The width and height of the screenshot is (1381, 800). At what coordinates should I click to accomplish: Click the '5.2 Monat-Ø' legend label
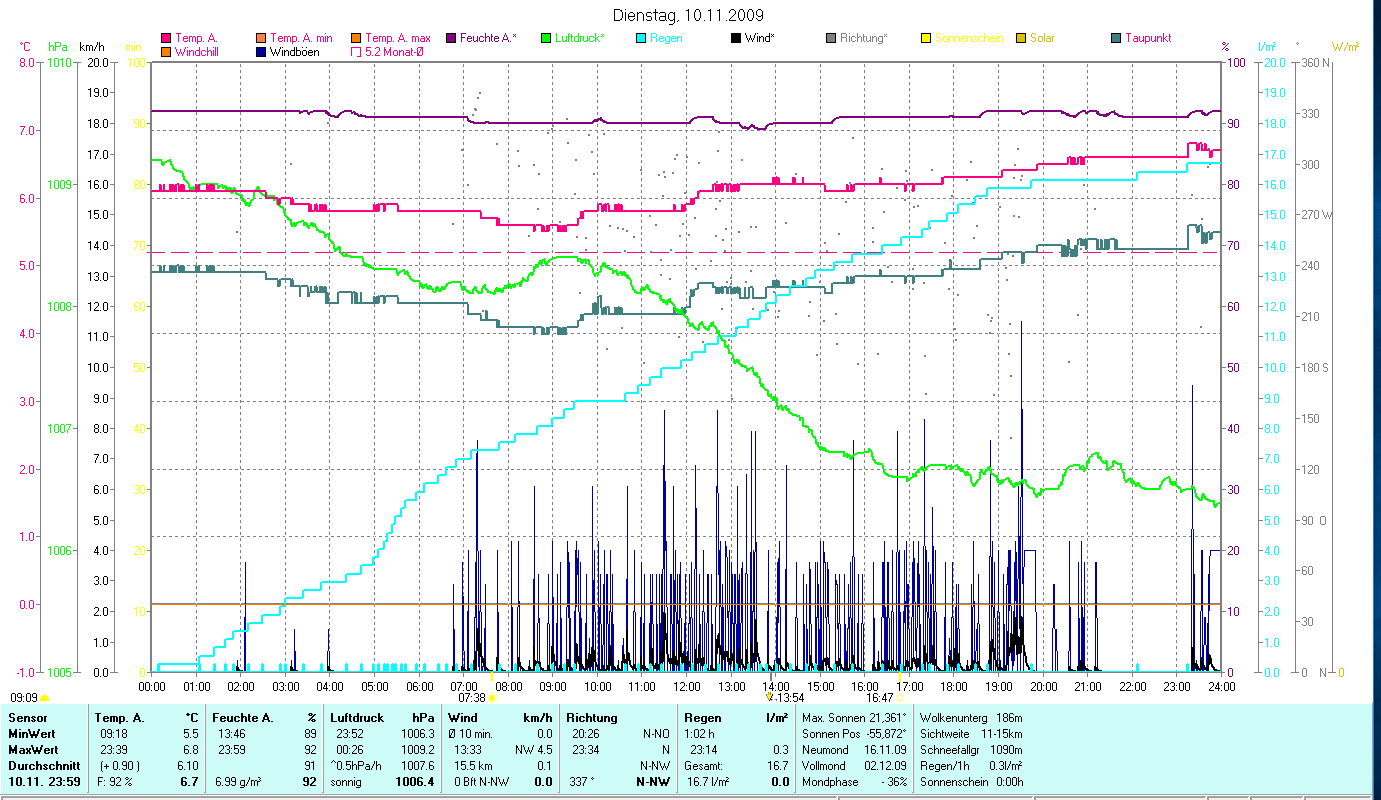pyautogui.click(x=394, y=51)
